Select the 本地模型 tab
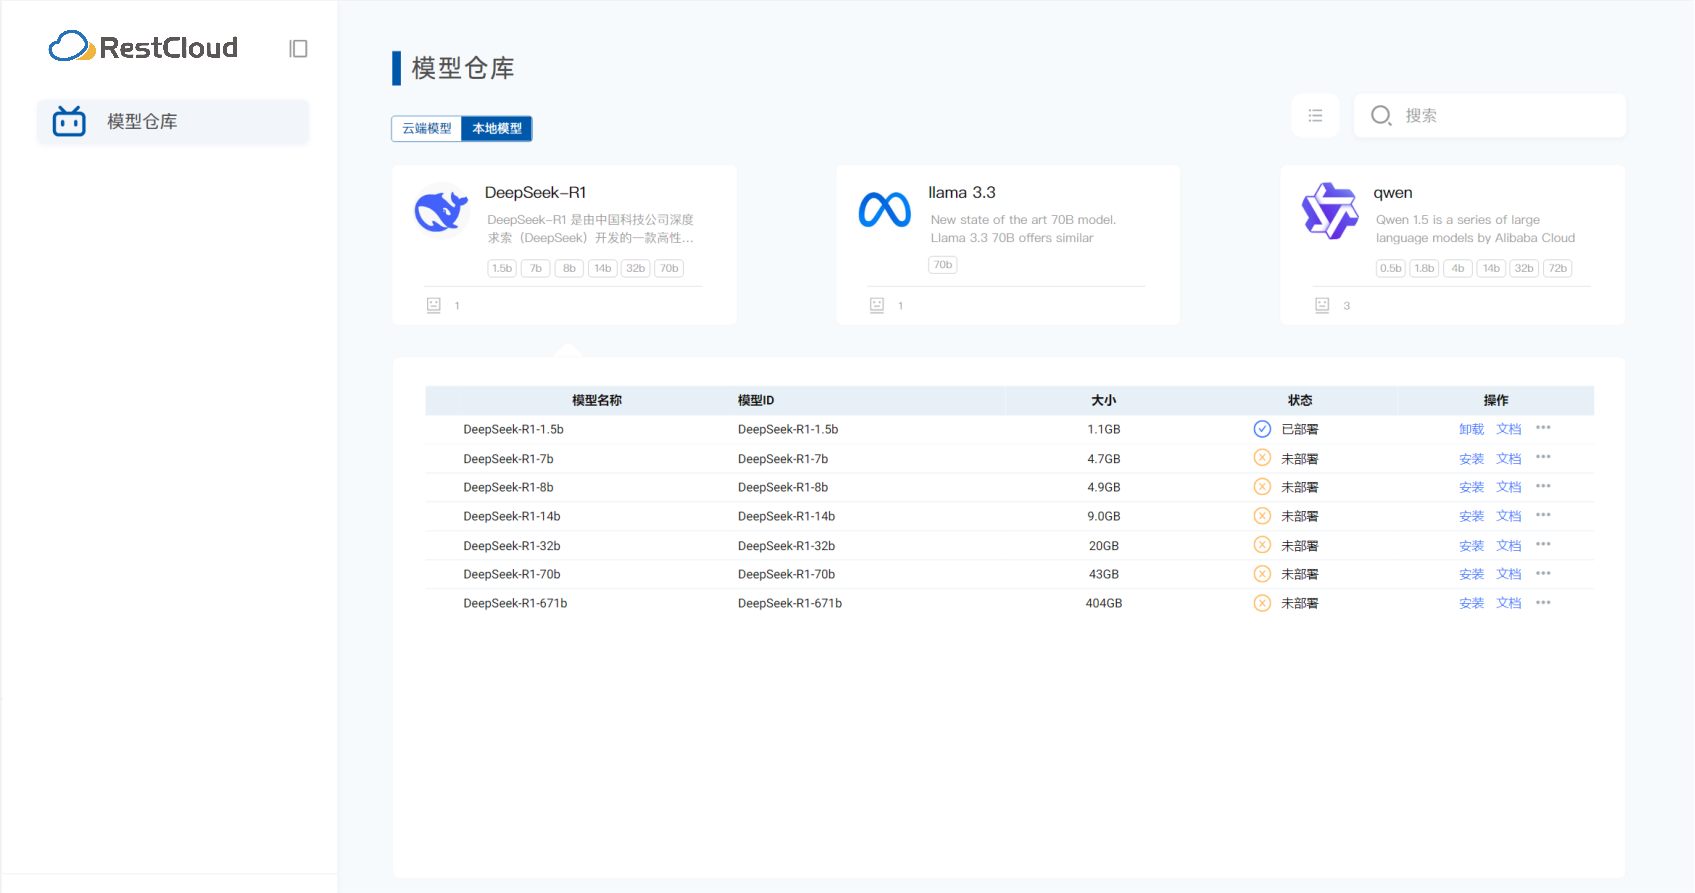This screenshot has height=893, width=1695. click(497, 129)
